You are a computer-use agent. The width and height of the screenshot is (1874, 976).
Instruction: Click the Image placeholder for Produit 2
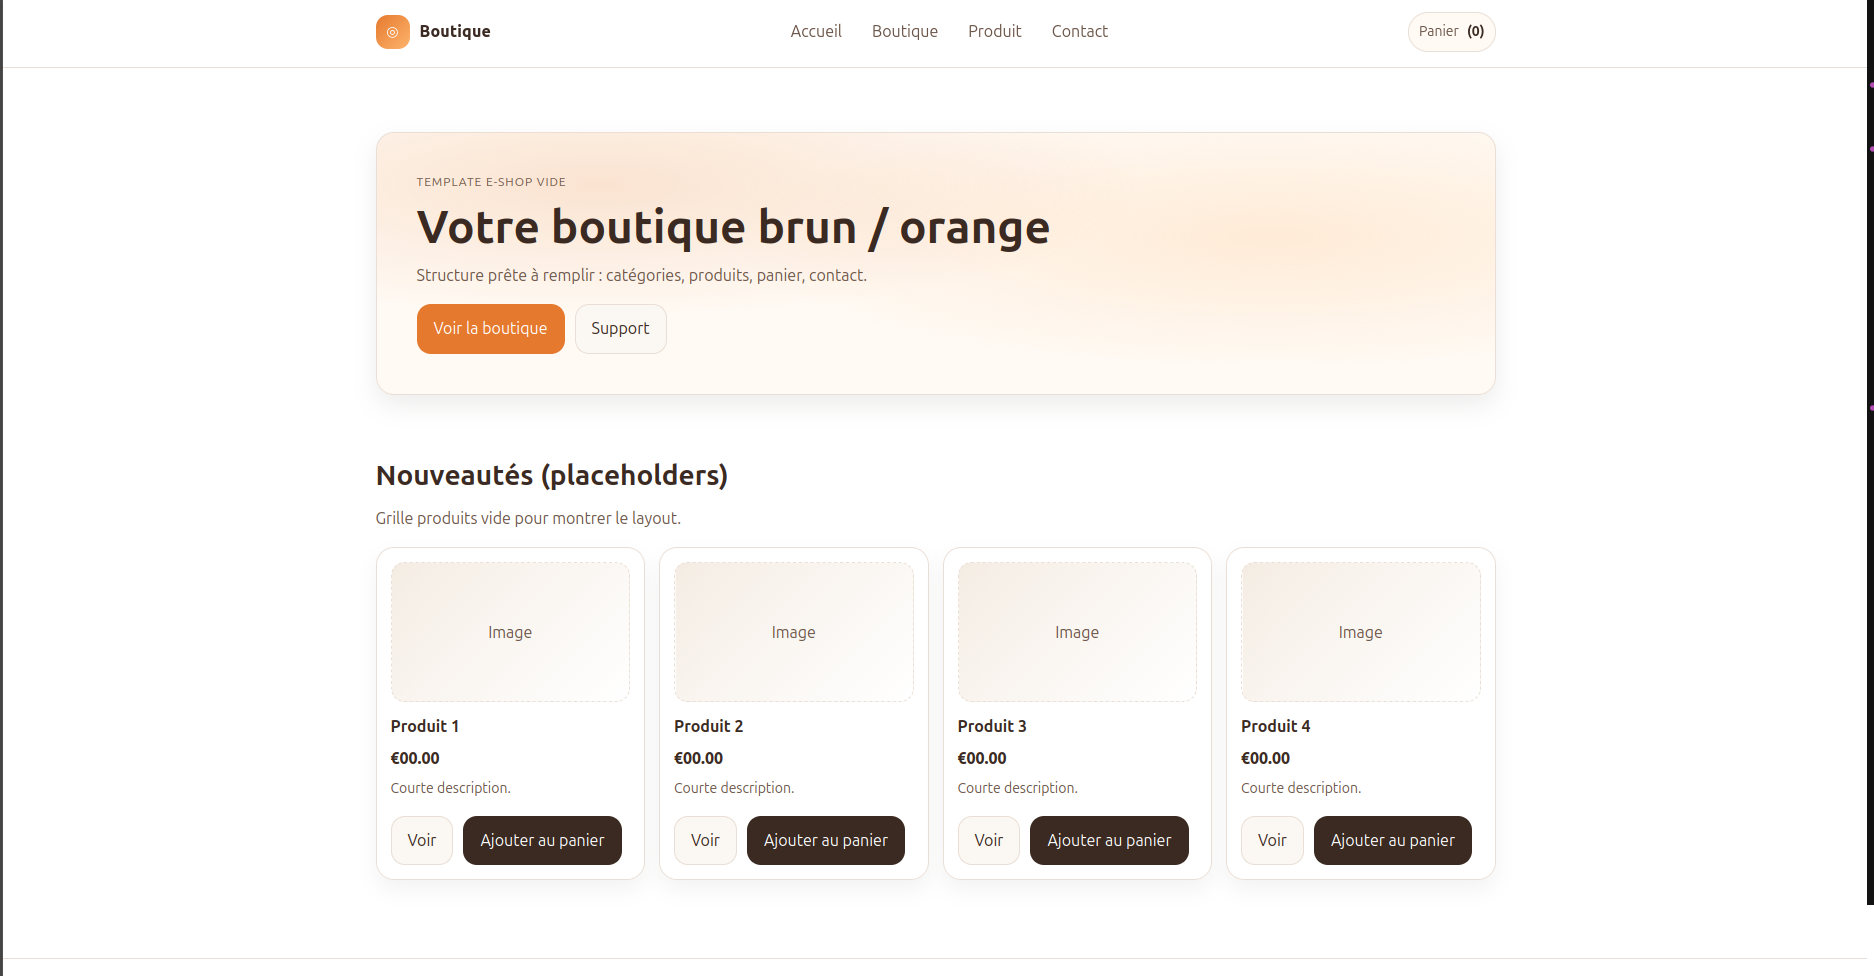point(793,631)
